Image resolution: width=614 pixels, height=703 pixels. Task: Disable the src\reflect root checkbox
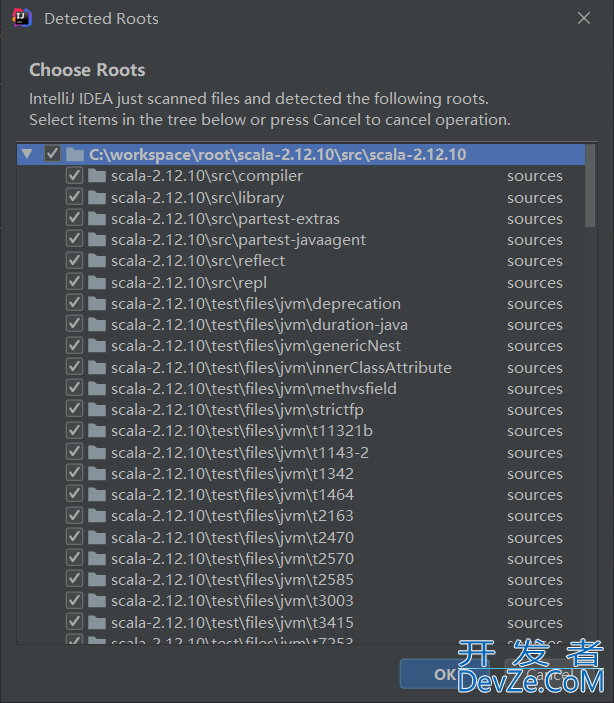(x=74, y=260)
